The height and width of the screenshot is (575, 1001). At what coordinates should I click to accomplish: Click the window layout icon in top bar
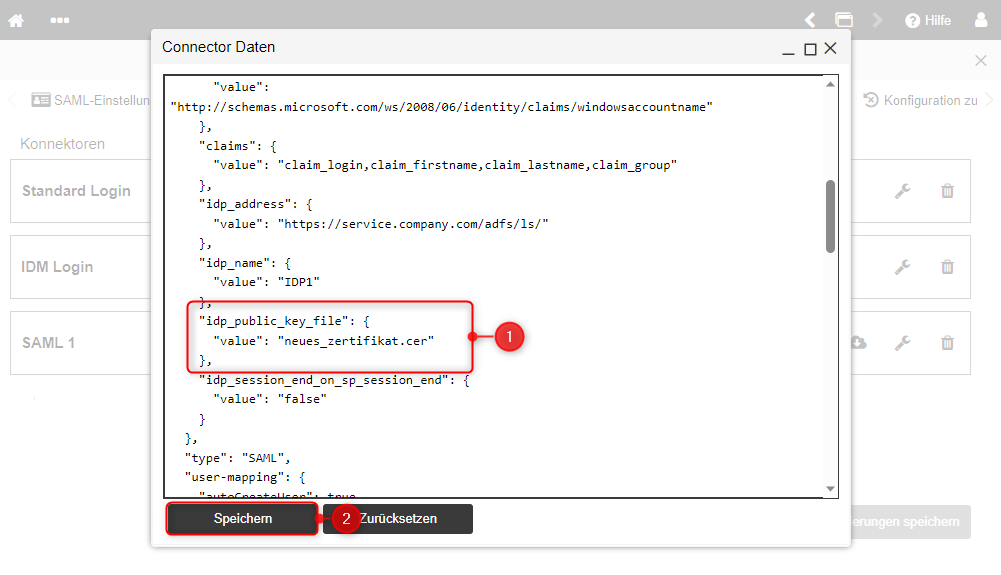(x=844, y=20)
